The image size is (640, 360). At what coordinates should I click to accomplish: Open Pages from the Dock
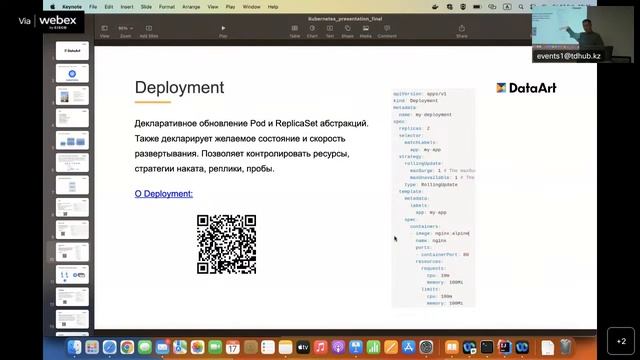[x=391, y=347]
